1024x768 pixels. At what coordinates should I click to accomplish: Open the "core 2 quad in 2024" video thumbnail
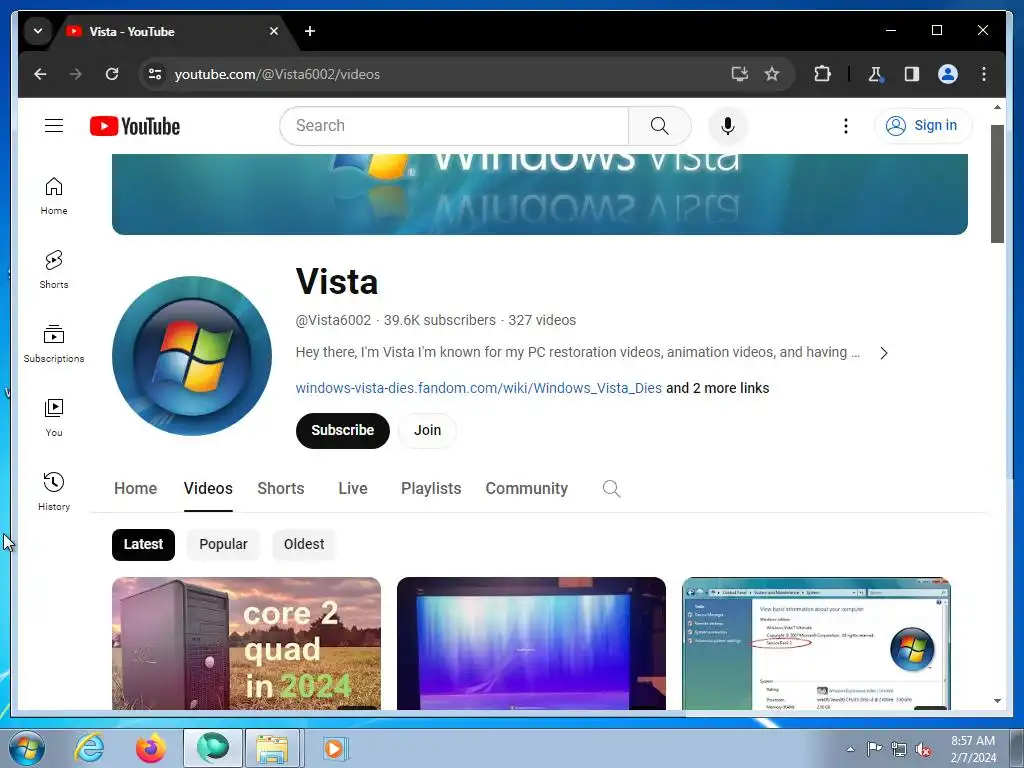click(246, 643)
